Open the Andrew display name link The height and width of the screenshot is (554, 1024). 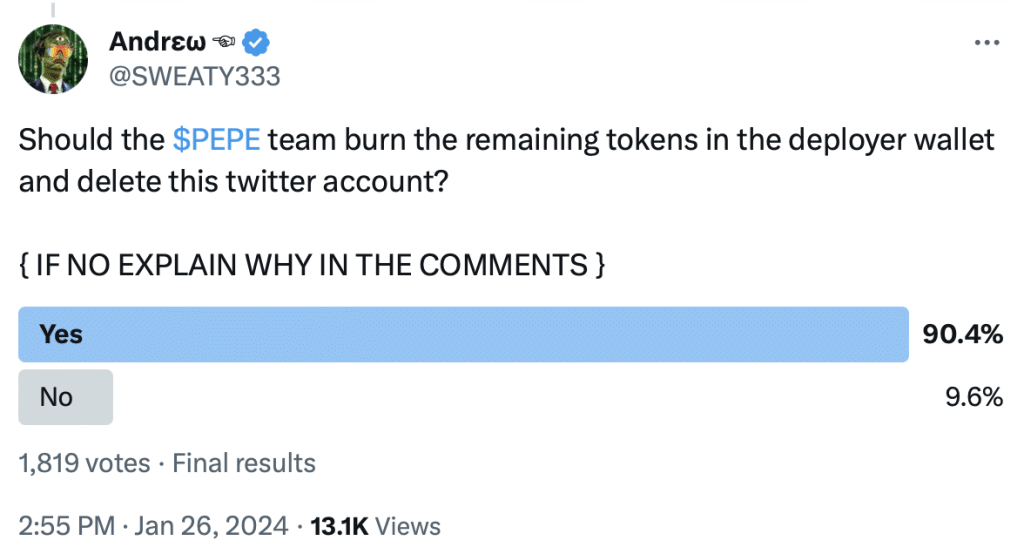click(x=157, y=42)
